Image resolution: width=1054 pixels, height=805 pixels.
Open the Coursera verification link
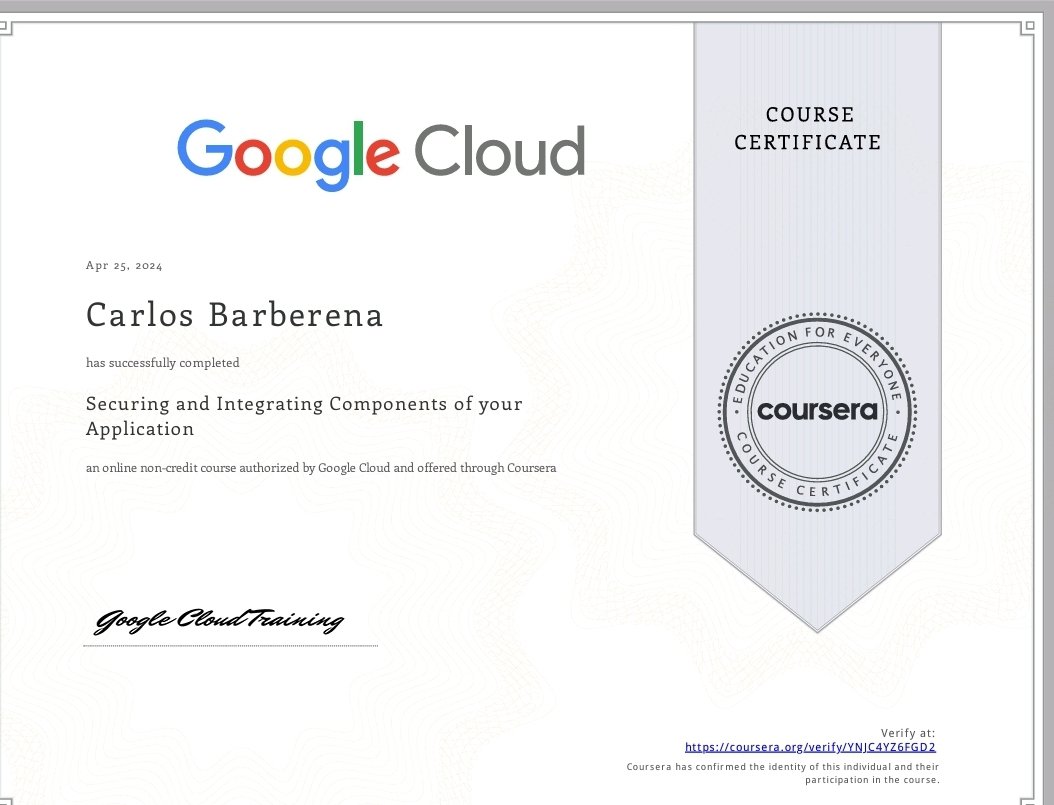[x=810, y=746]
